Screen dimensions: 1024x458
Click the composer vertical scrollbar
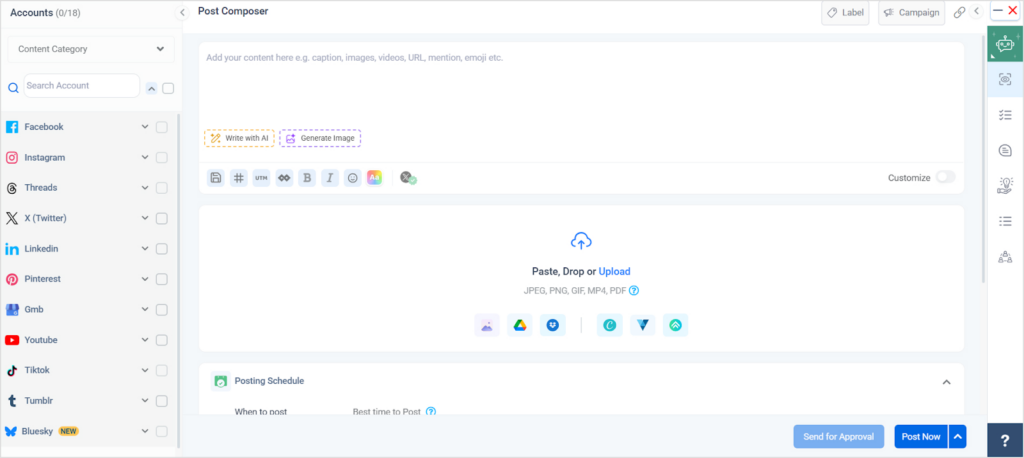tap(984, 159)
